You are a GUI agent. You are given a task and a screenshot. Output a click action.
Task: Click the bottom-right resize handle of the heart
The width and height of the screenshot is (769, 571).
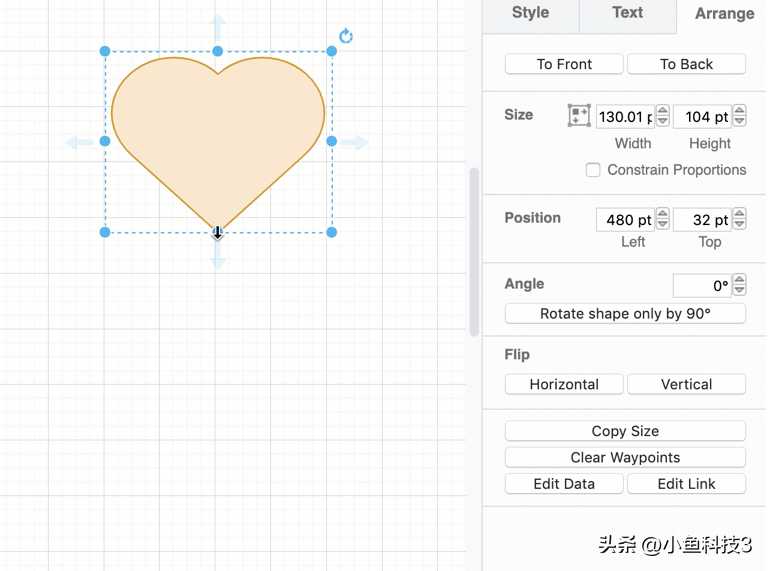tap(332, 232)
